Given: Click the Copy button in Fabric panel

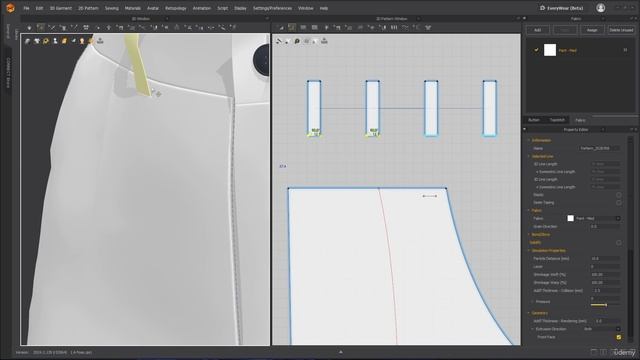Looking at the screenshot, I should pyautogui.click(x=565, y=30).
